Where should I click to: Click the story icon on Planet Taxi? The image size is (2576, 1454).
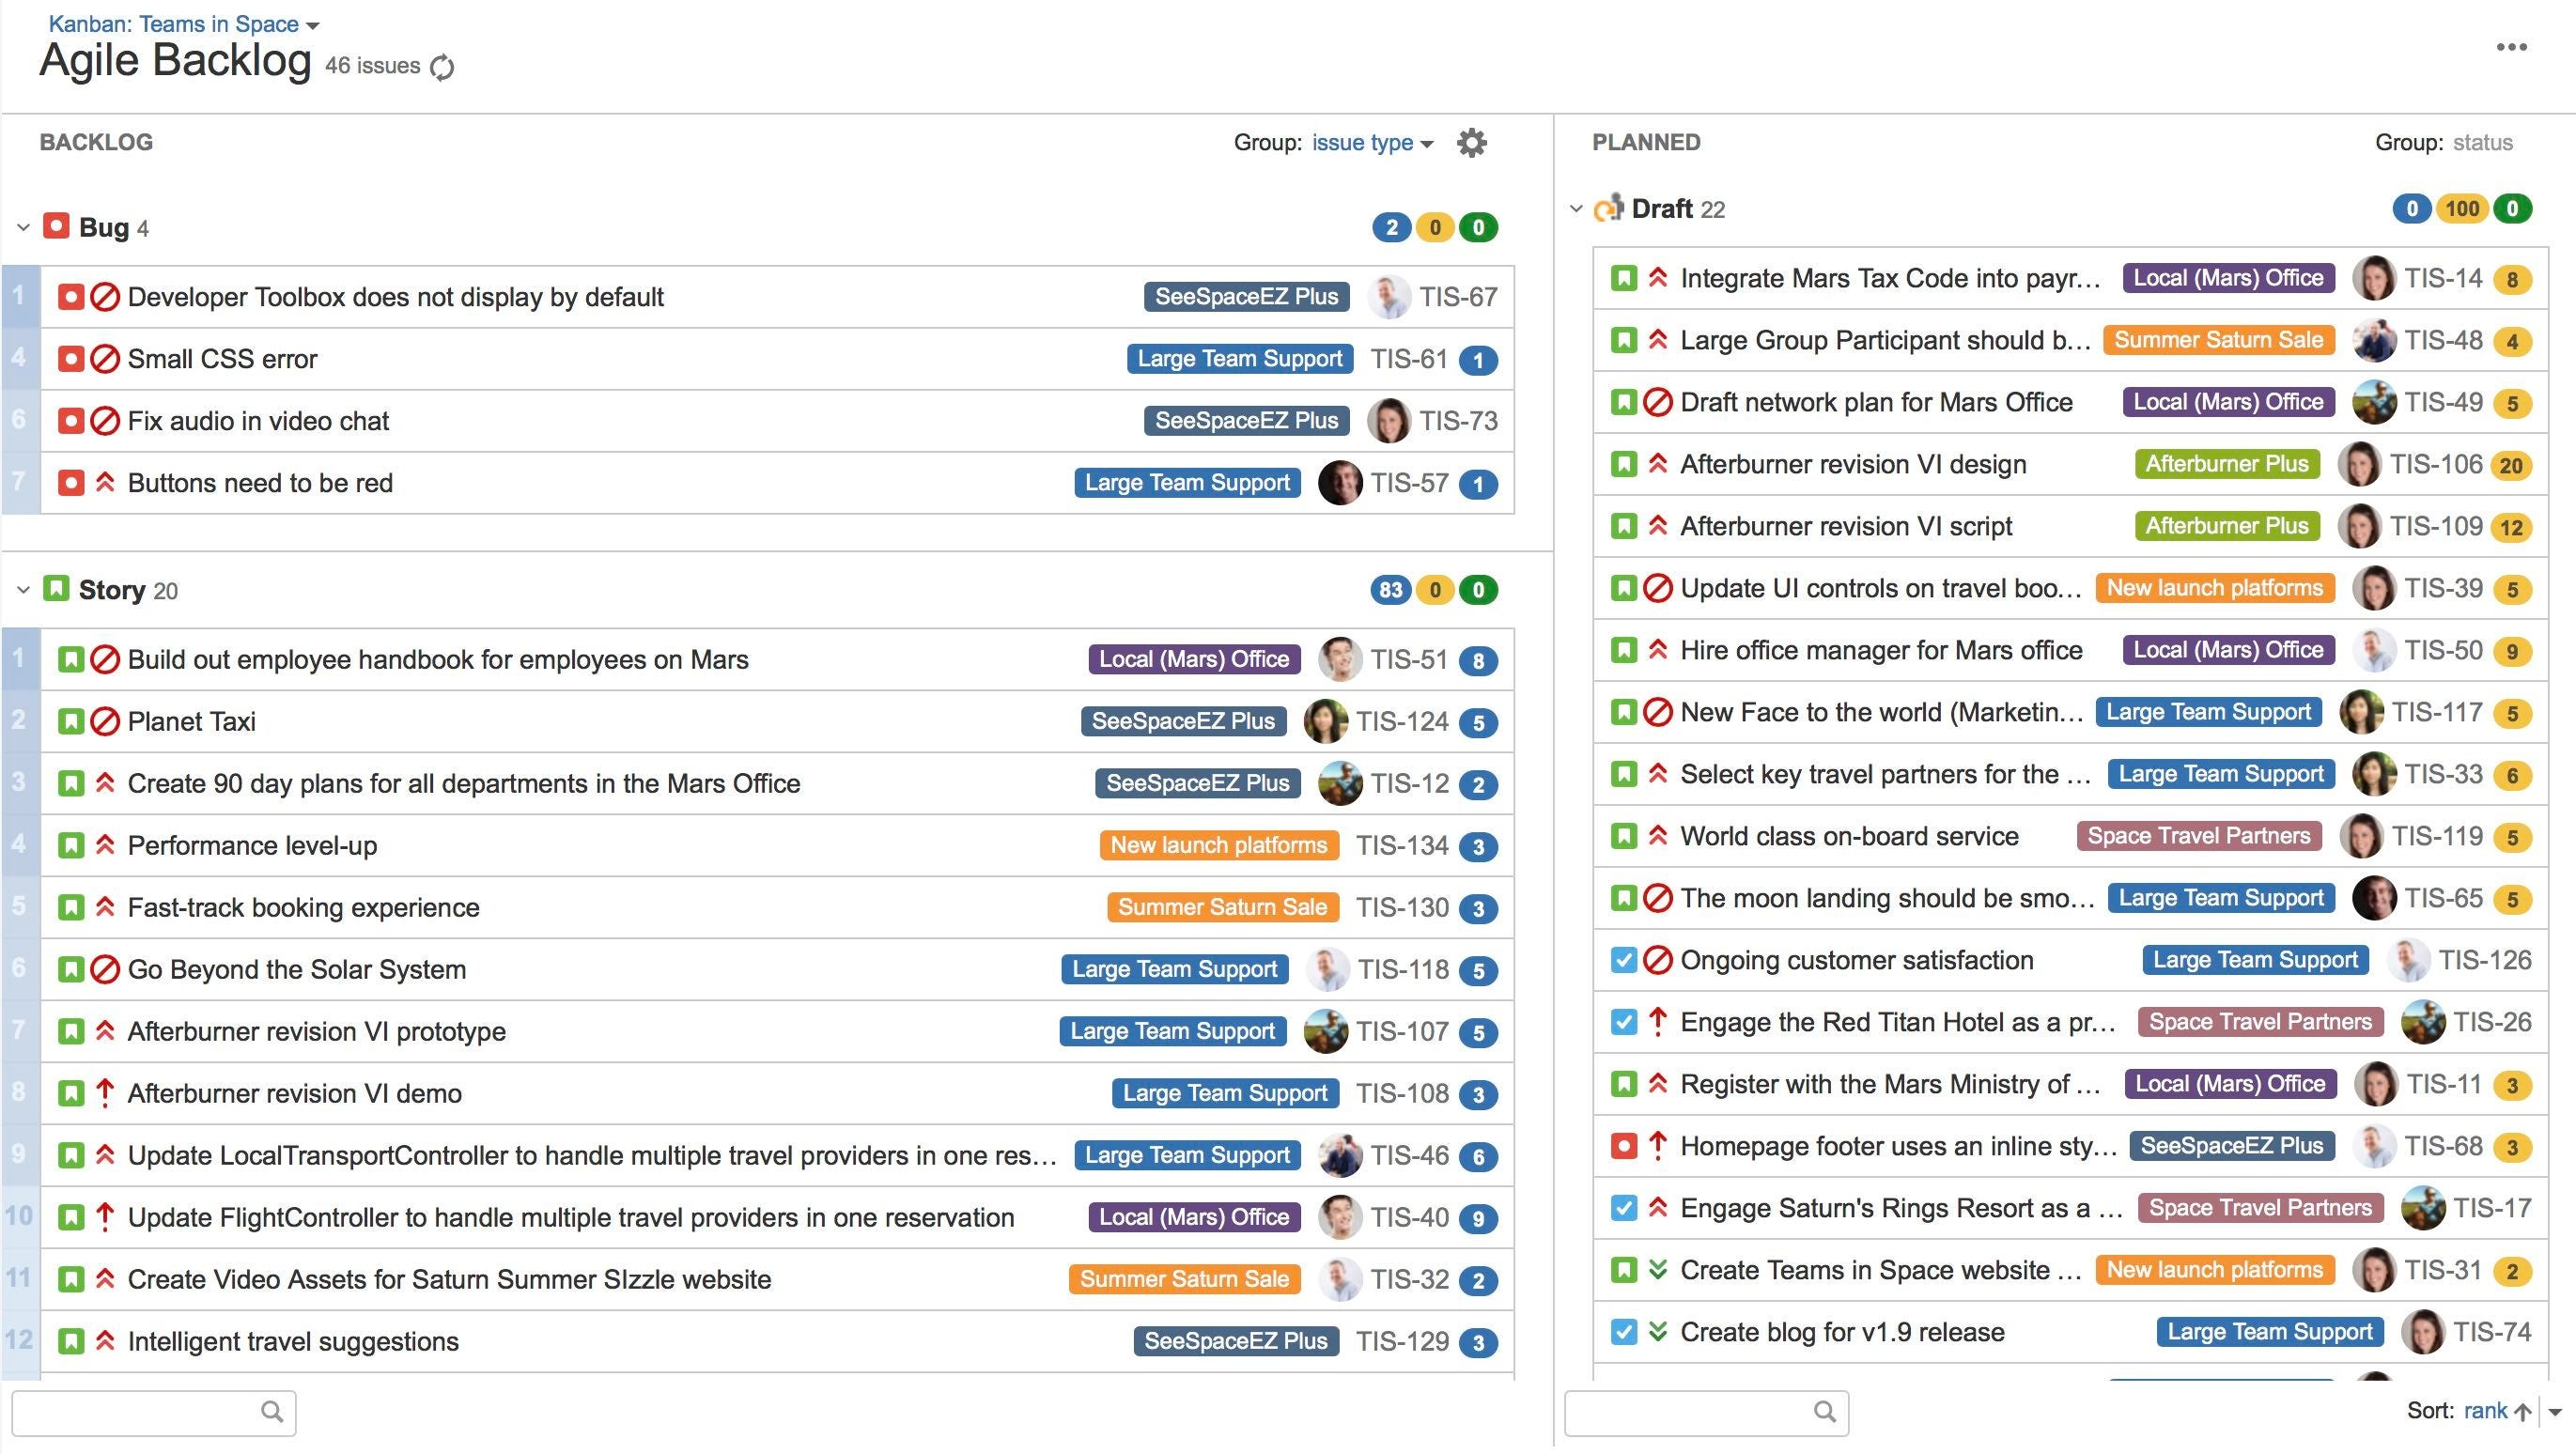click(70, 721)
